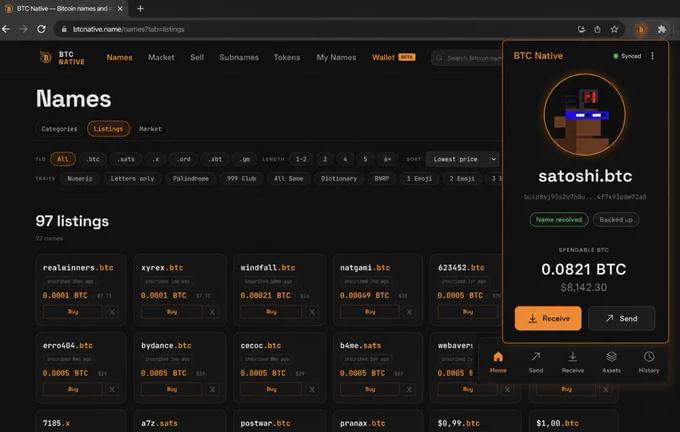Close the BTC Native browser tab

(120, 9)
